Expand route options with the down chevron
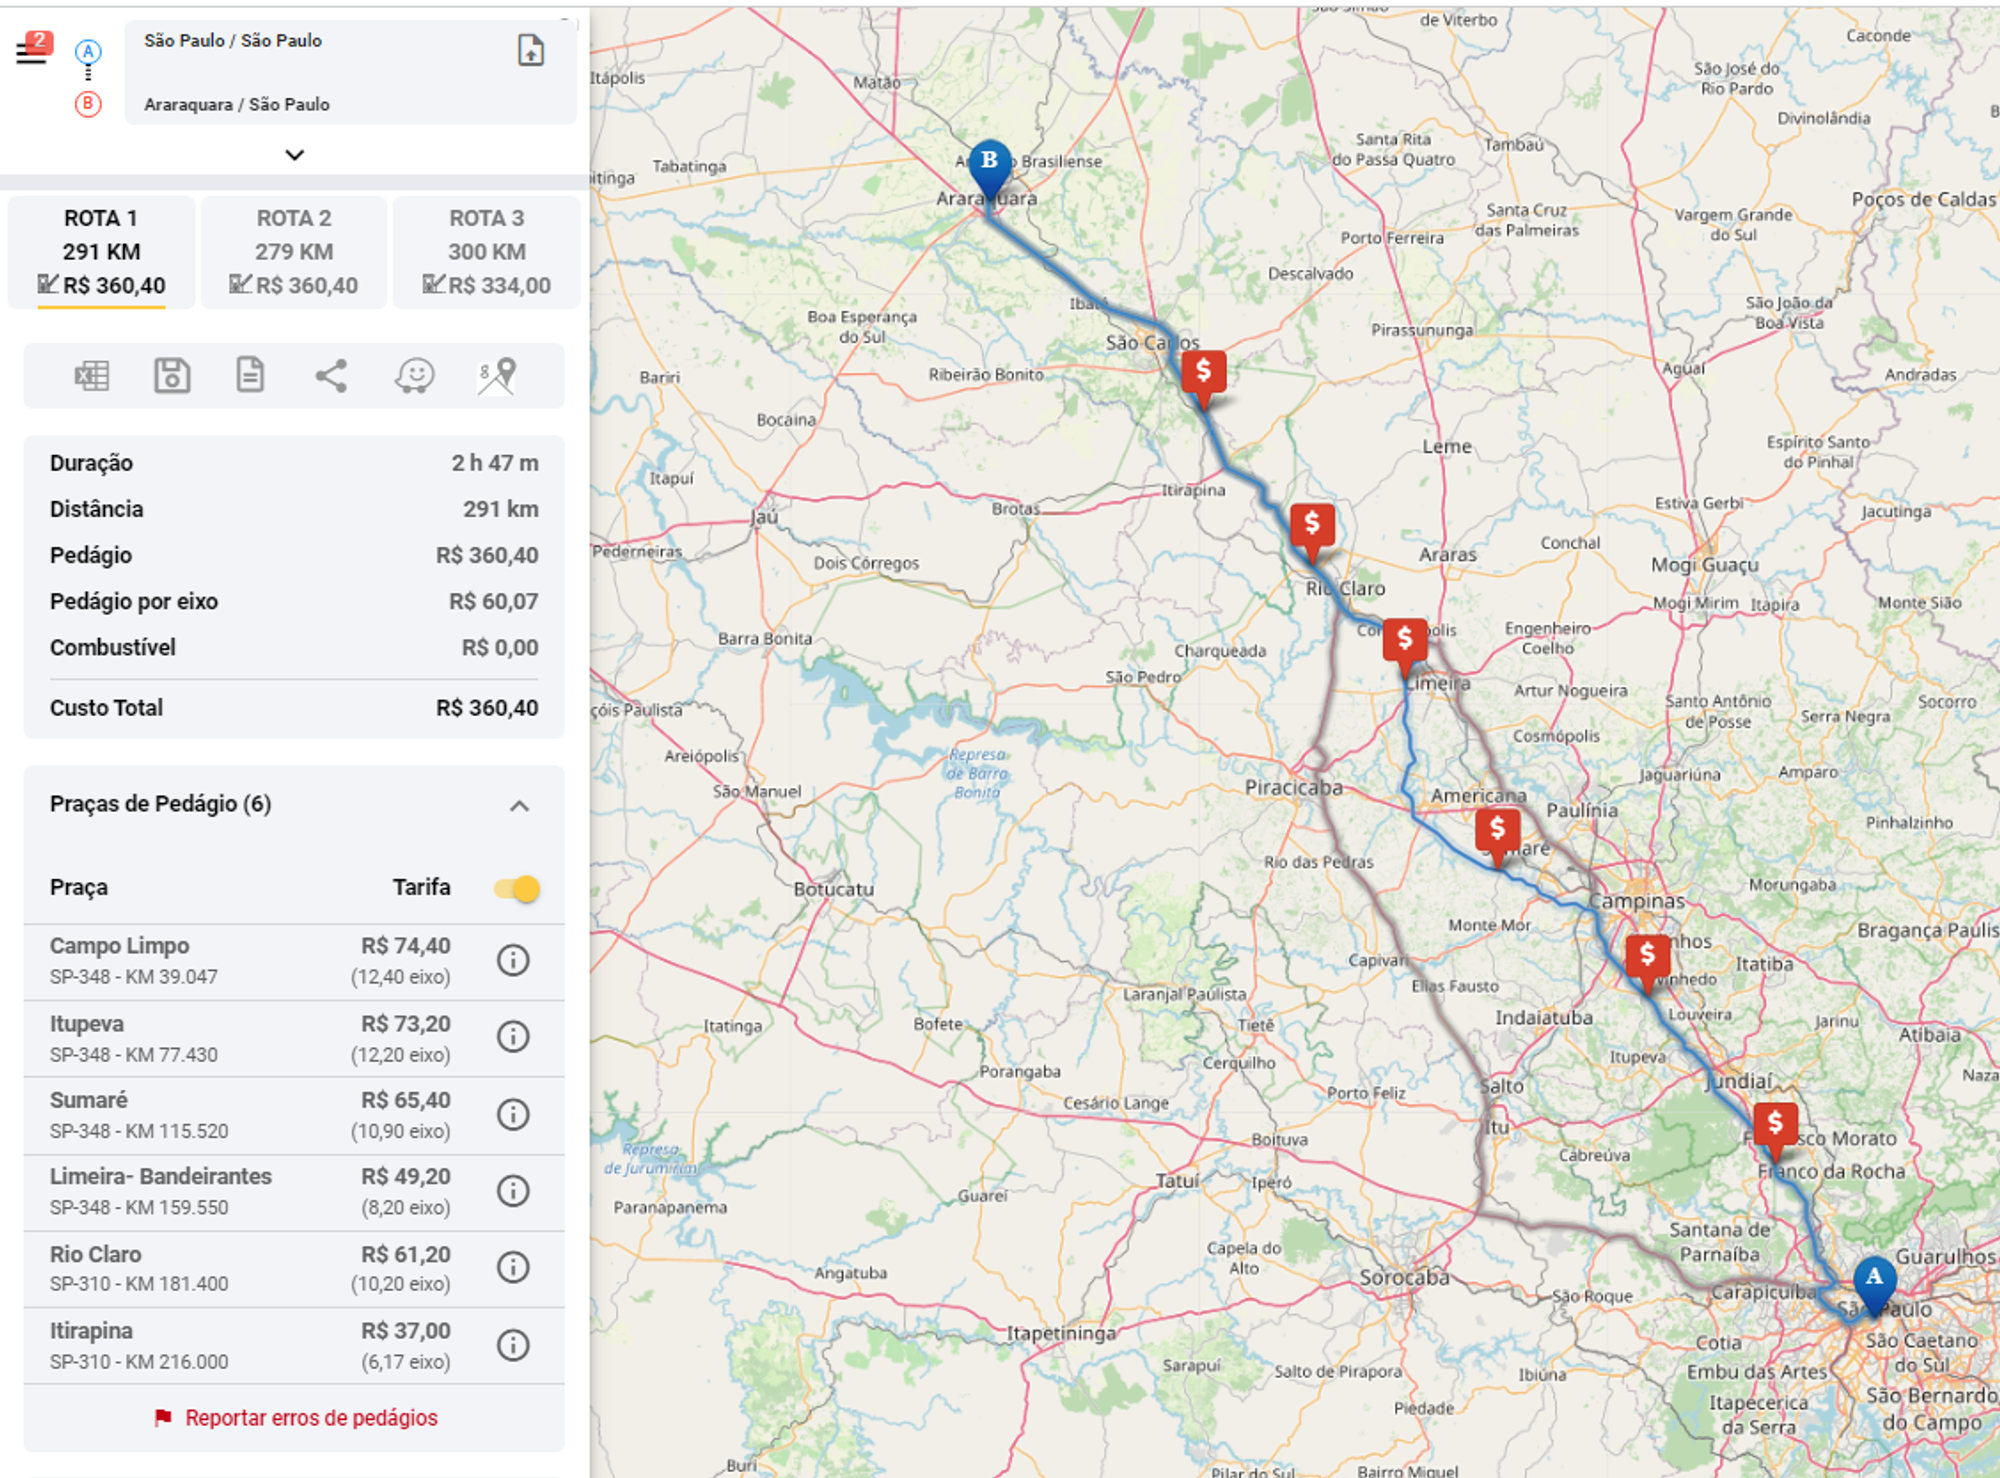 coord(294,155)
